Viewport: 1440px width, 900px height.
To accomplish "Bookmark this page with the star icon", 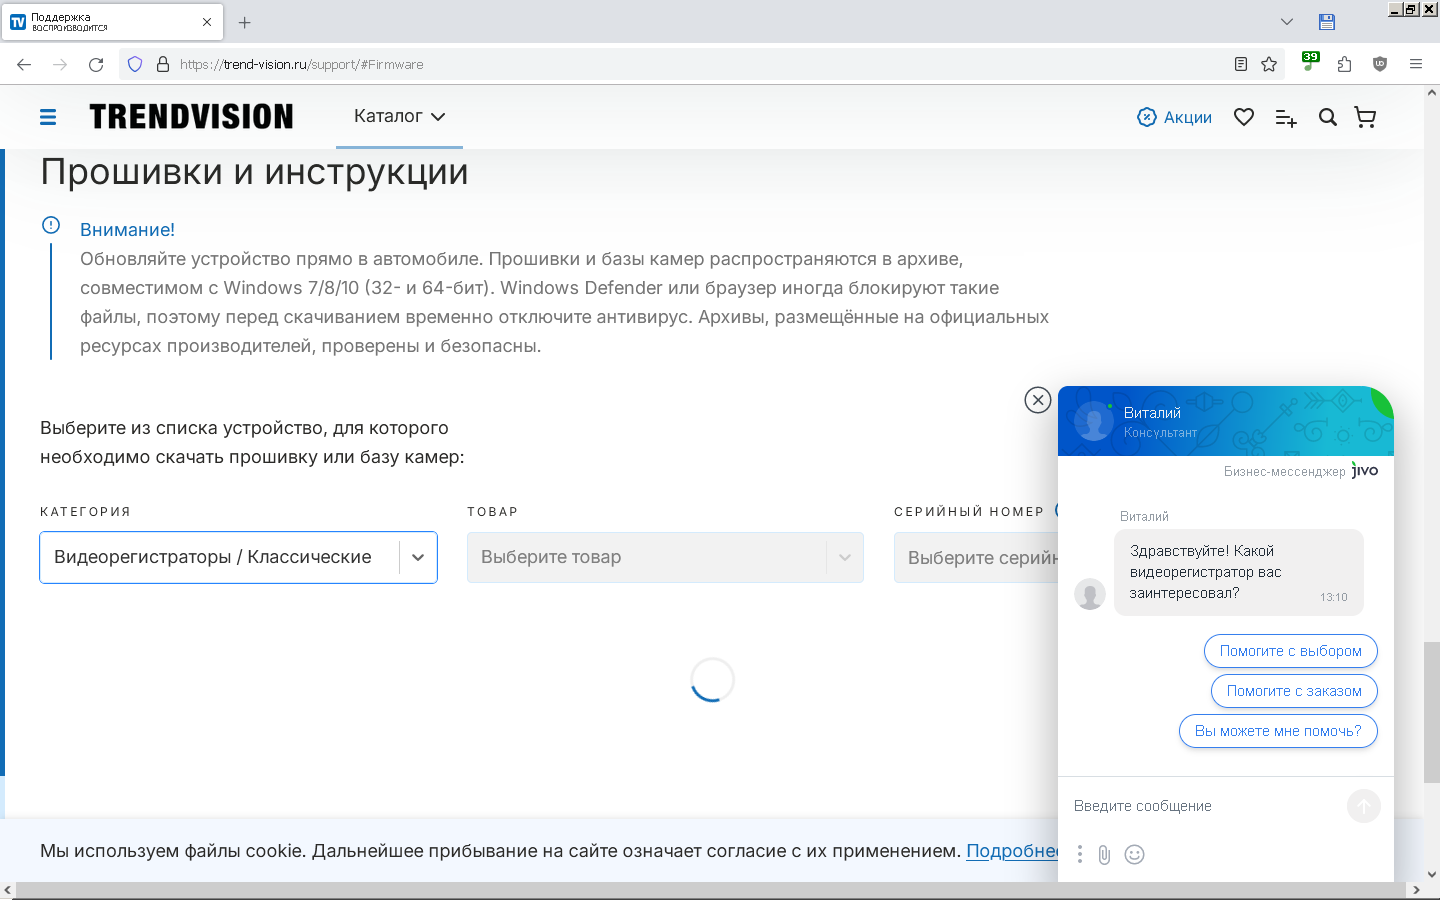I will (1269, 64).
